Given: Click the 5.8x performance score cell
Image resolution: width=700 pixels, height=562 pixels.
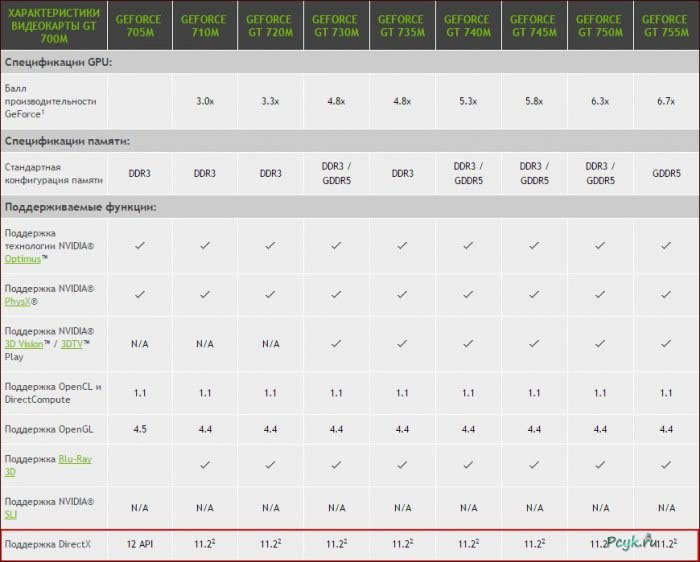Looking at the screenshot, I should [534, 101].
